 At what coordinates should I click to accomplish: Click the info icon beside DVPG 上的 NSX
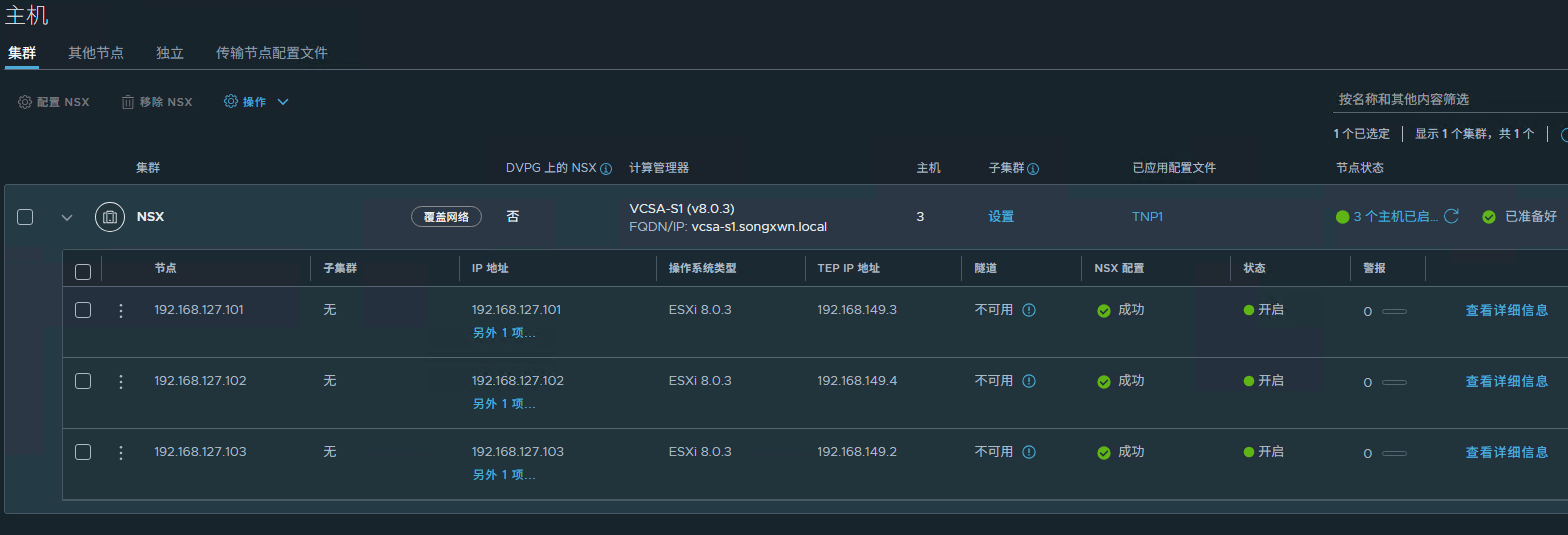605,169
